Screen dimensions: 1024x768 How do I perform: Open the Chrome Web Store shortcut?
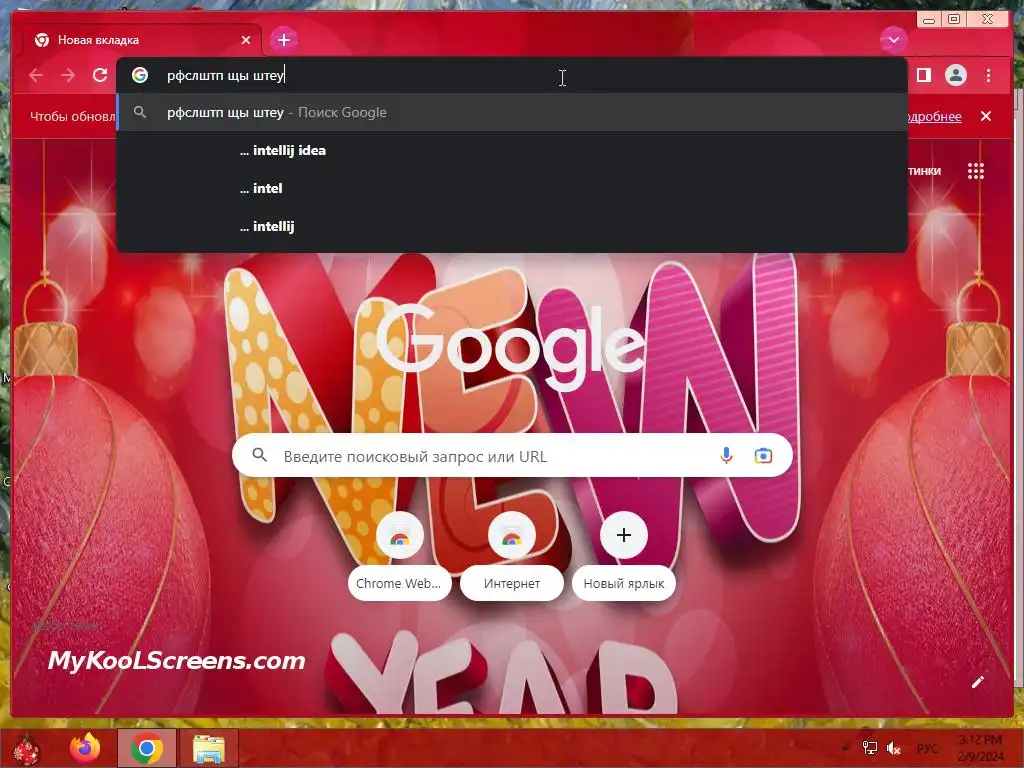[x=400, y=556]
